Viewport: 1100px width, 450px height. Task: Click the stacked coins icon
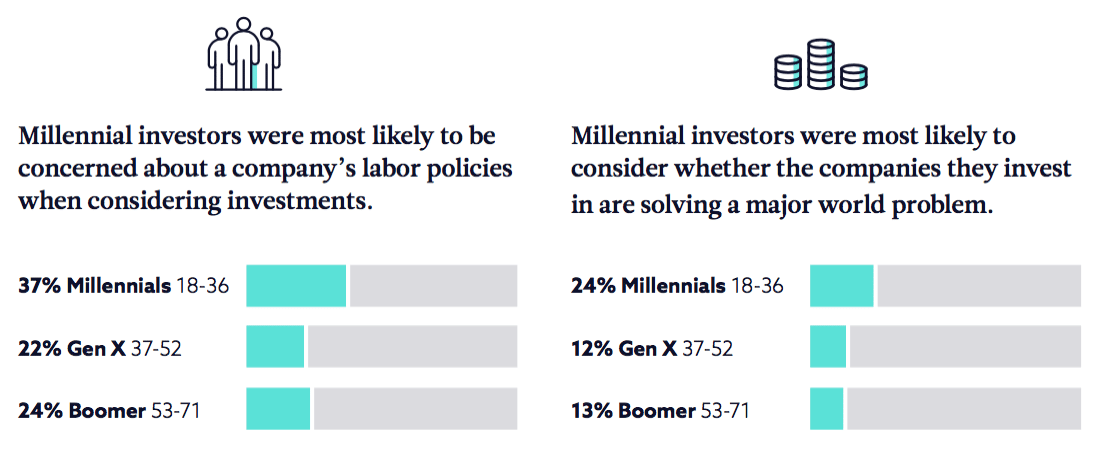coord(821,65)
